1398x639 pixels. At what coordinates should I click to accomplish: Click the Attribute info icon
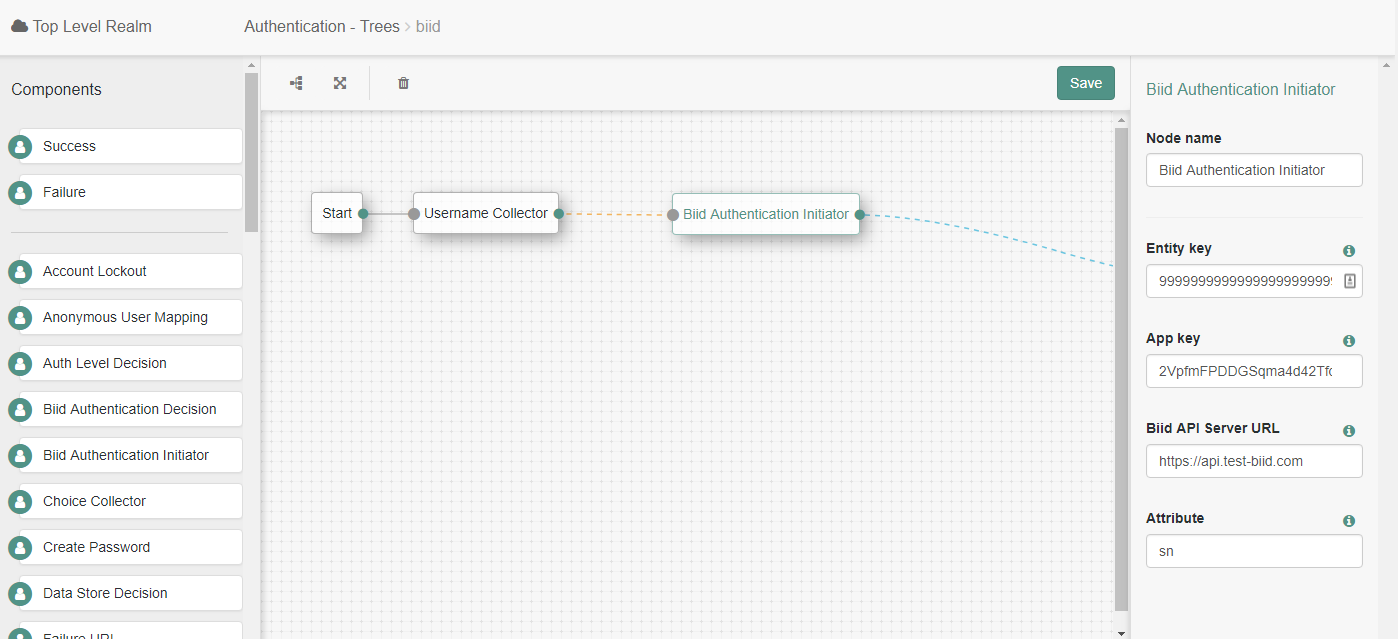coord(1349,521)
